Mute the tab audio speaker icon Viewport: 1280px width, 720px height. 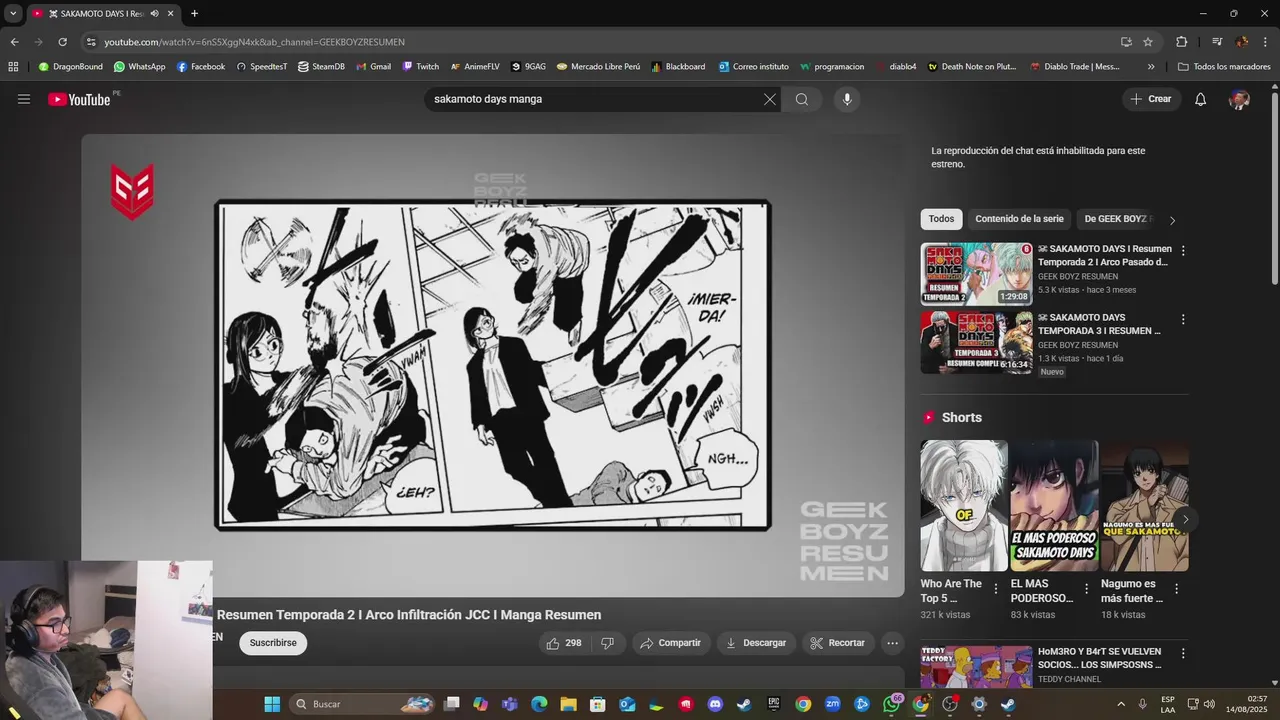point(154,14)
